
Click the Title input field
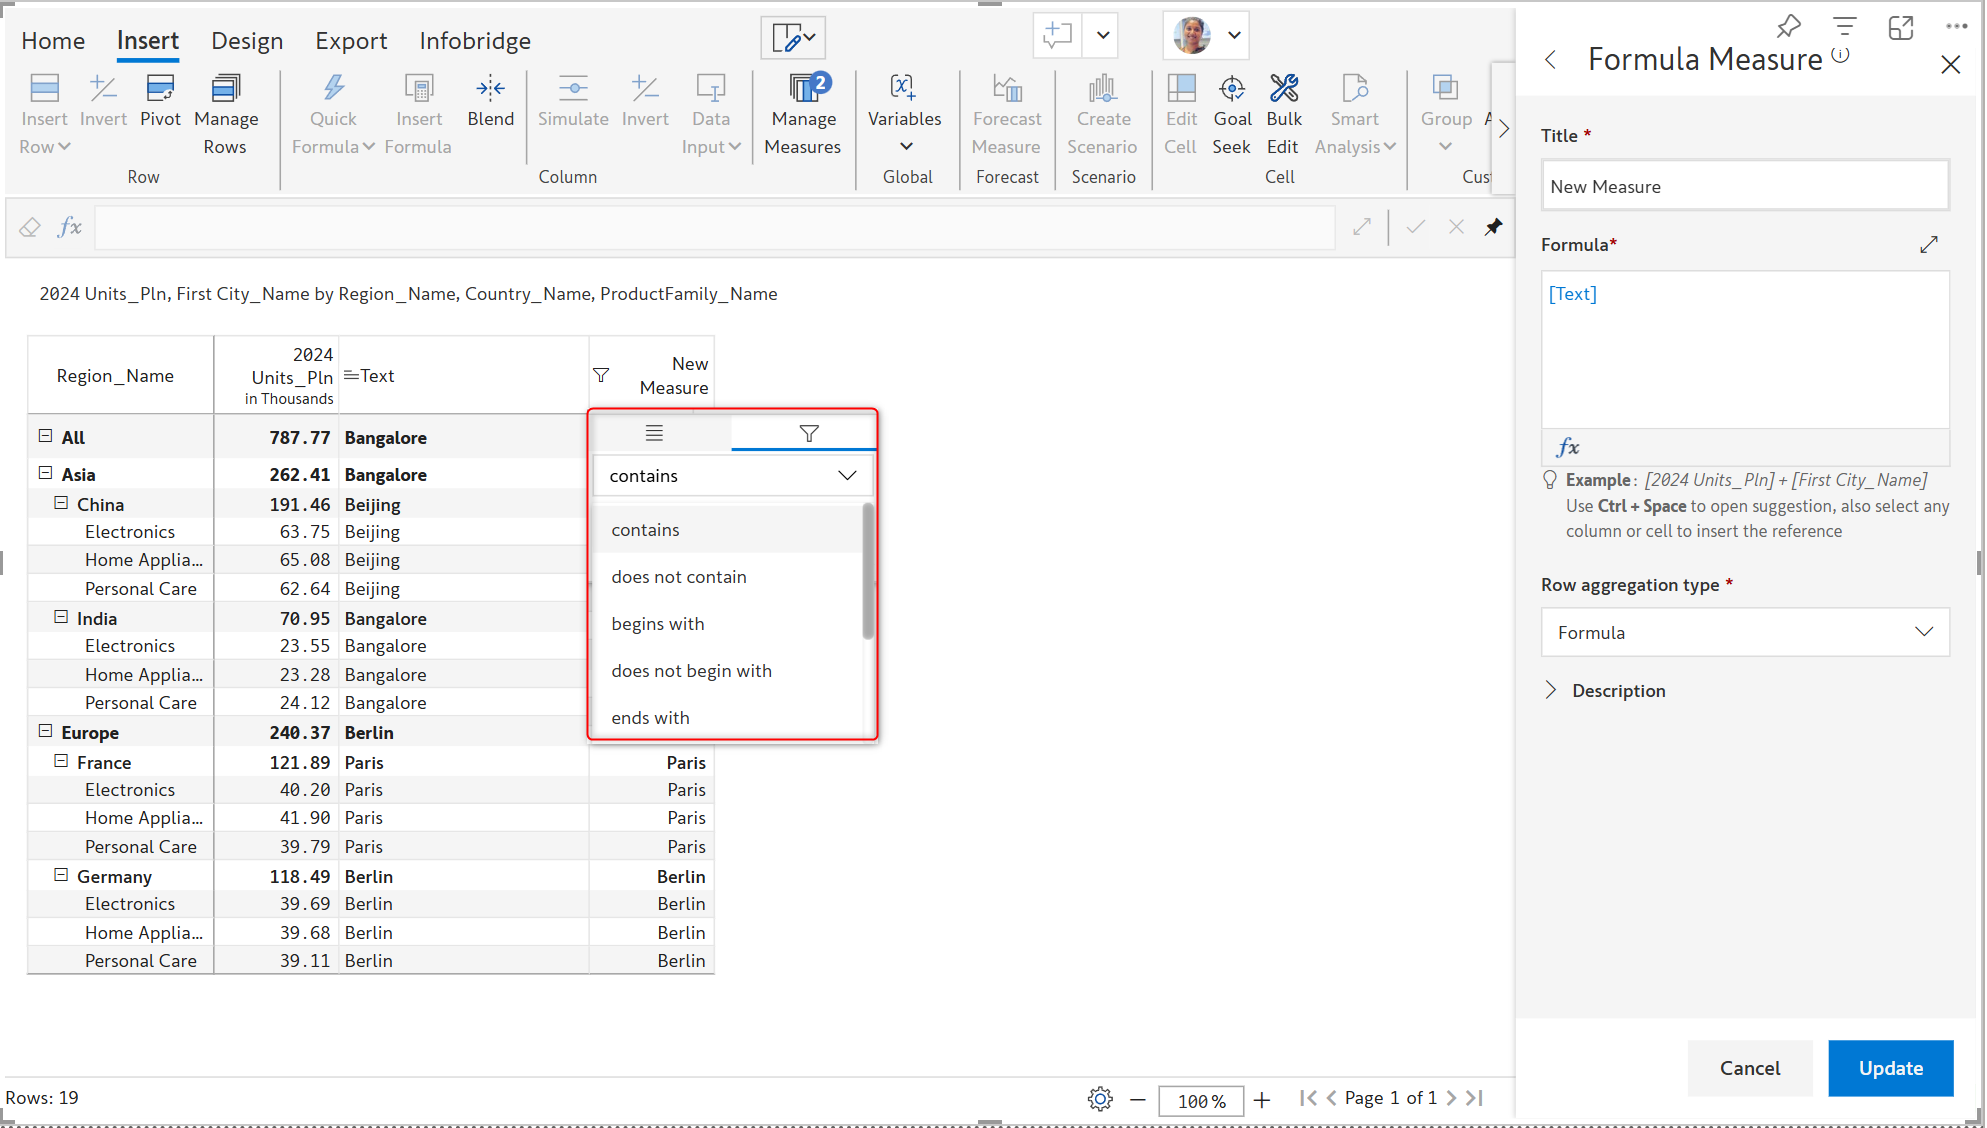1744,187
